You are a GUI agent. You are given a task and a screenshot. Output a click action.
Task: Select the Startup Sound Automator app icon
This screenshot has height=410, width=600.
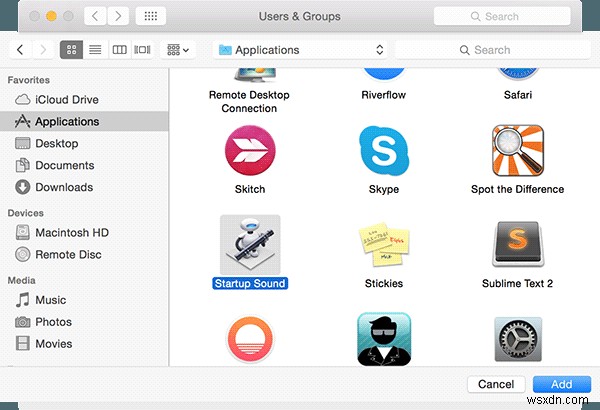pyautogui.click(x=250, y=245)
